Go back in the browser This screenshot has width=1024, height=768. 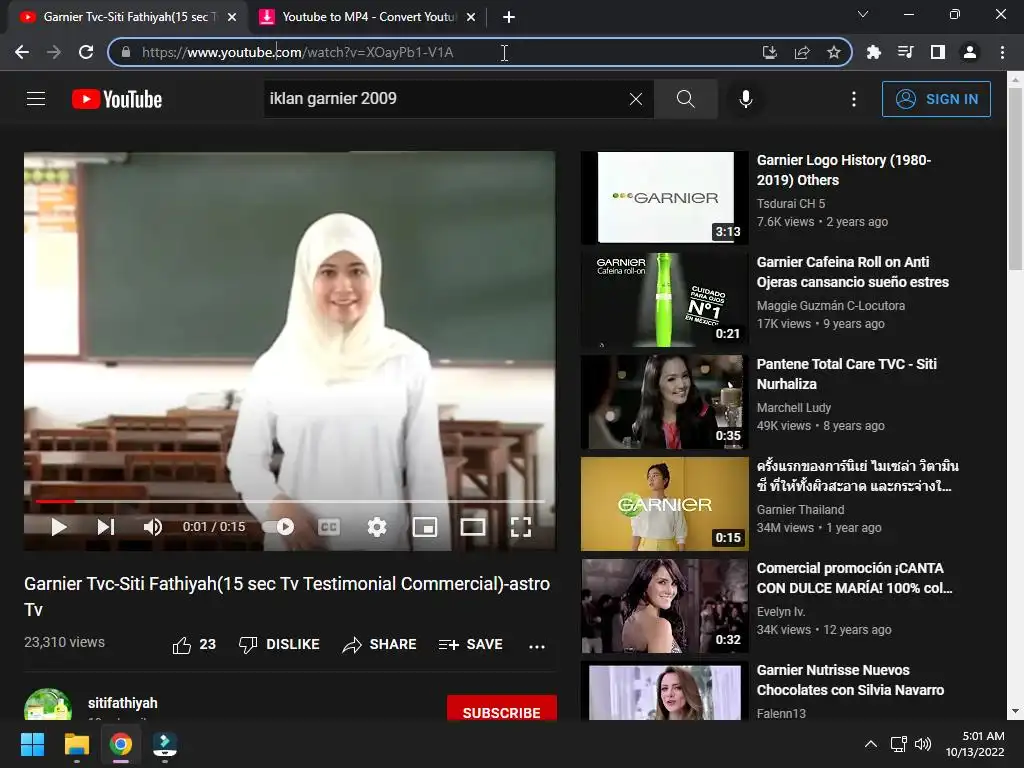click(x=22, y=52)
